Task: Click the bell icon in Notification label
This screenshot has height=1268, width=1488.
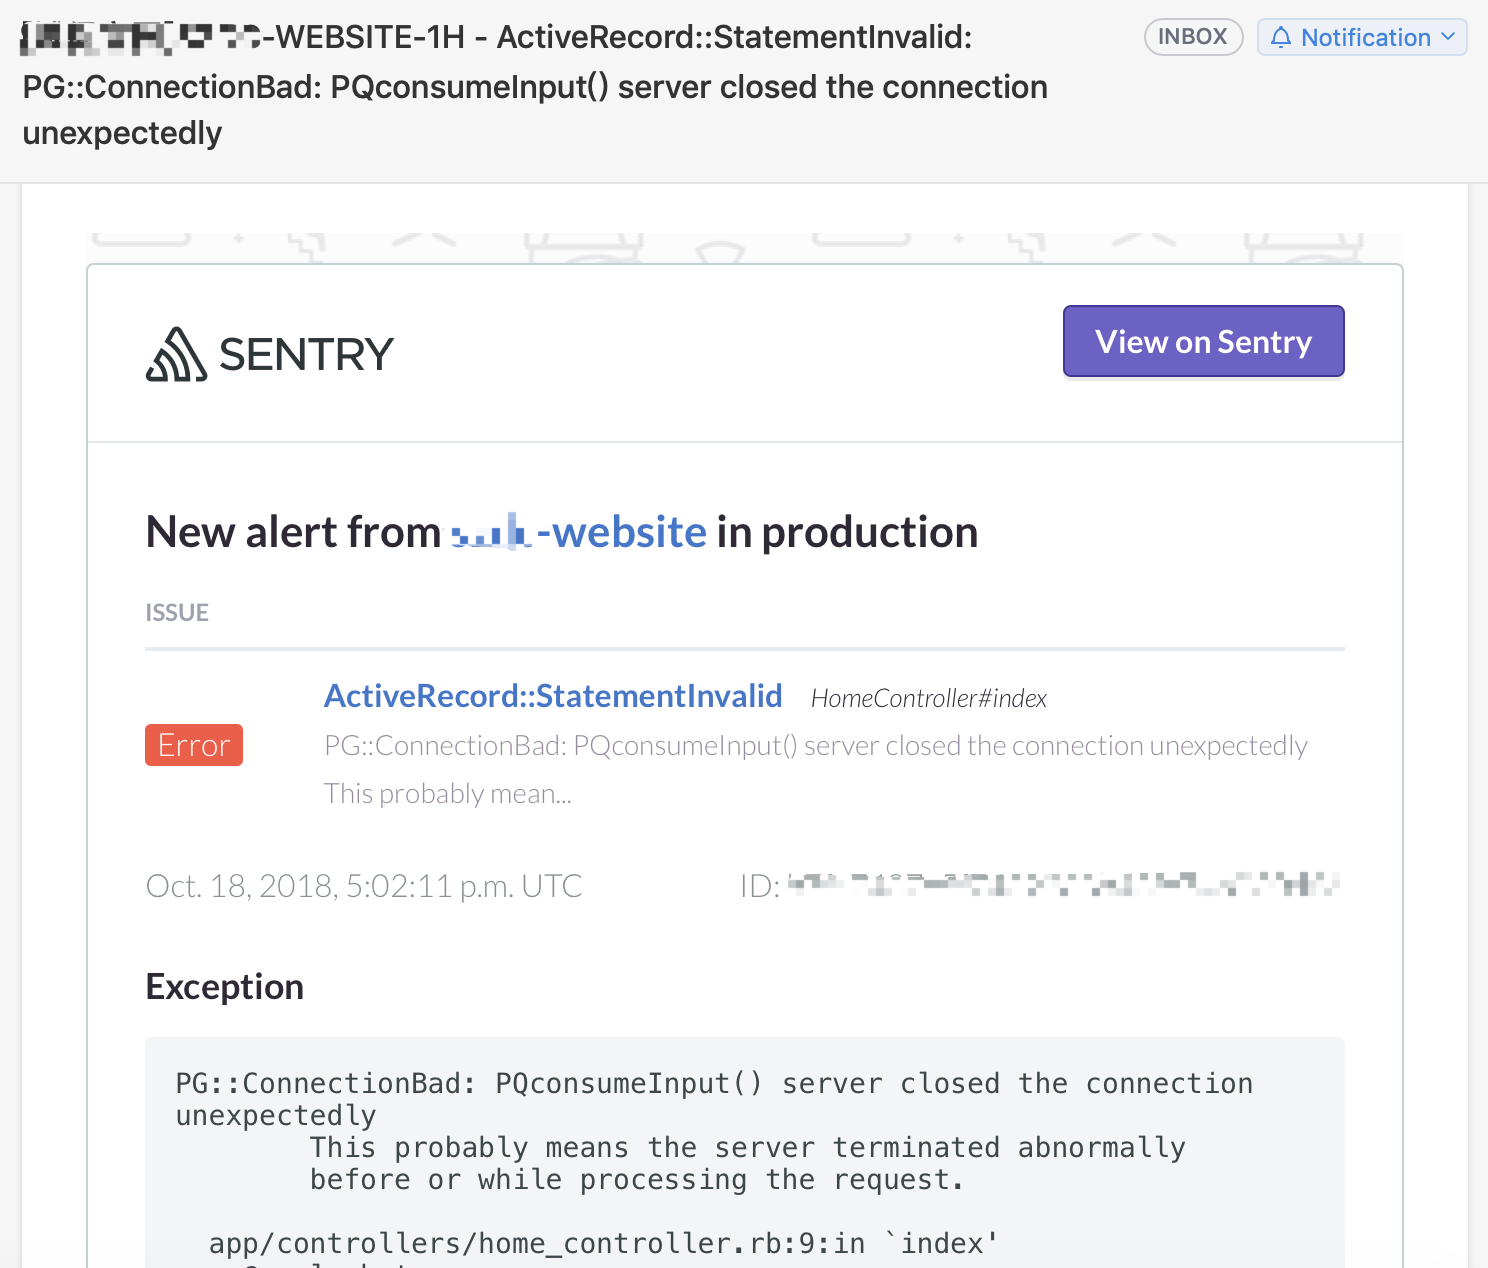Action: pyautogui.click(x=1280, y=37)
